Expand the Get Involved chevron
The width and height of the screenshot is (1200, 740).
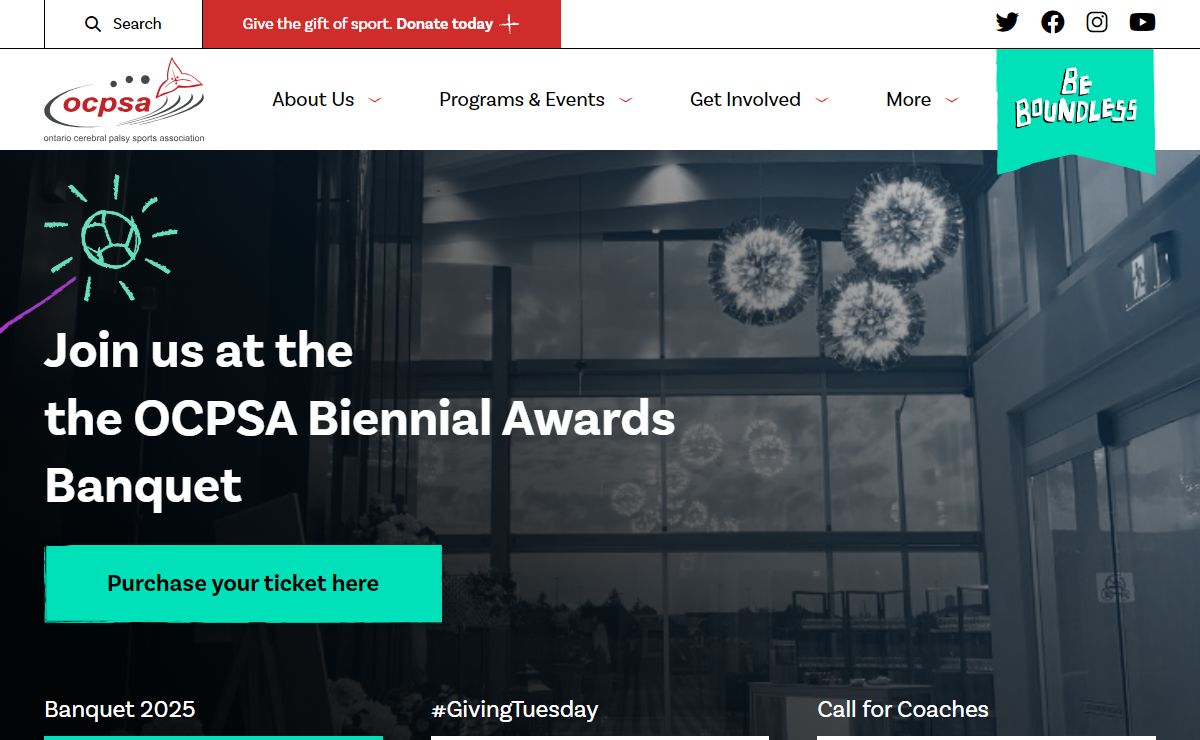822,100
